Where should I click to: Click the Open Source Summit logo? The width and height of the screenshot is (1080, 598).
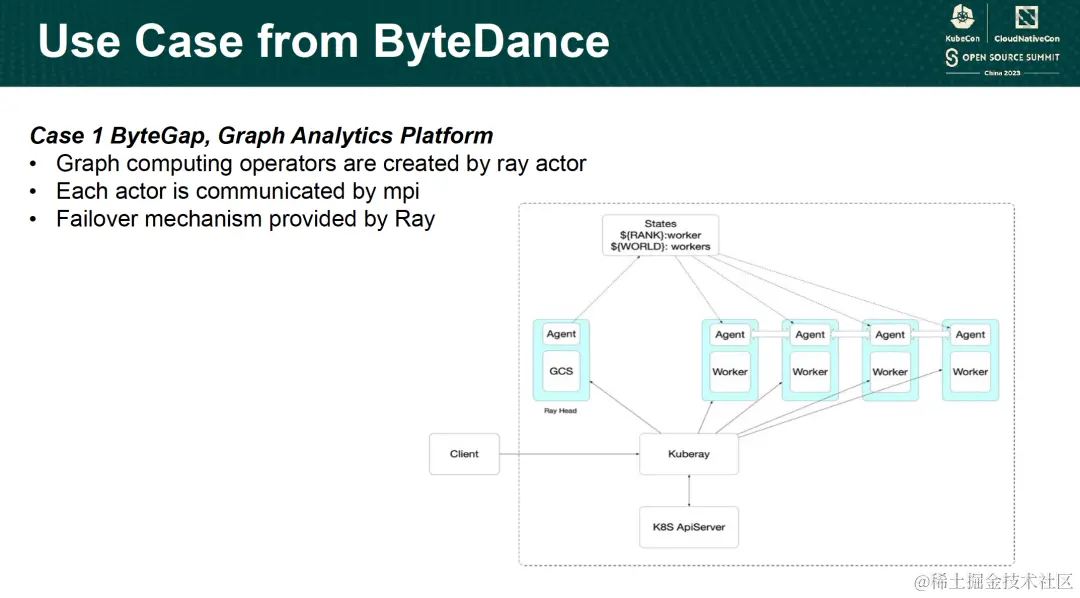point(1002,57)
